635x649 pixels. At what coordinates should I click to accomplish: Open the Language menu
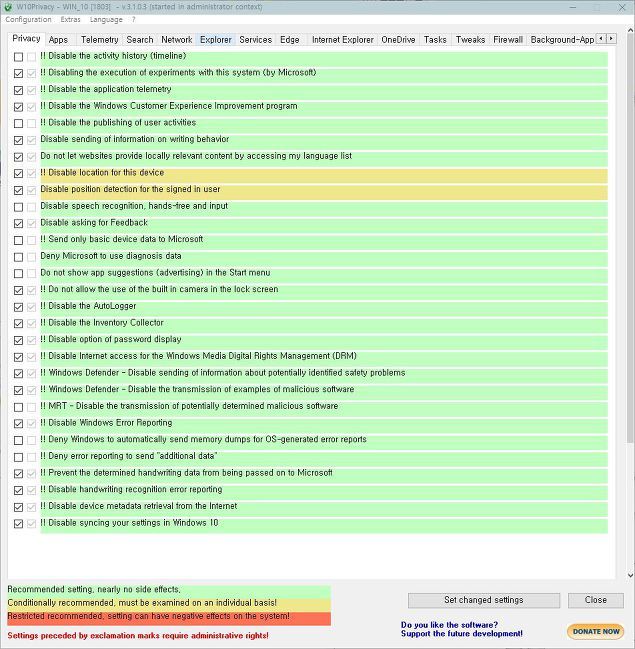pos(106,19)
